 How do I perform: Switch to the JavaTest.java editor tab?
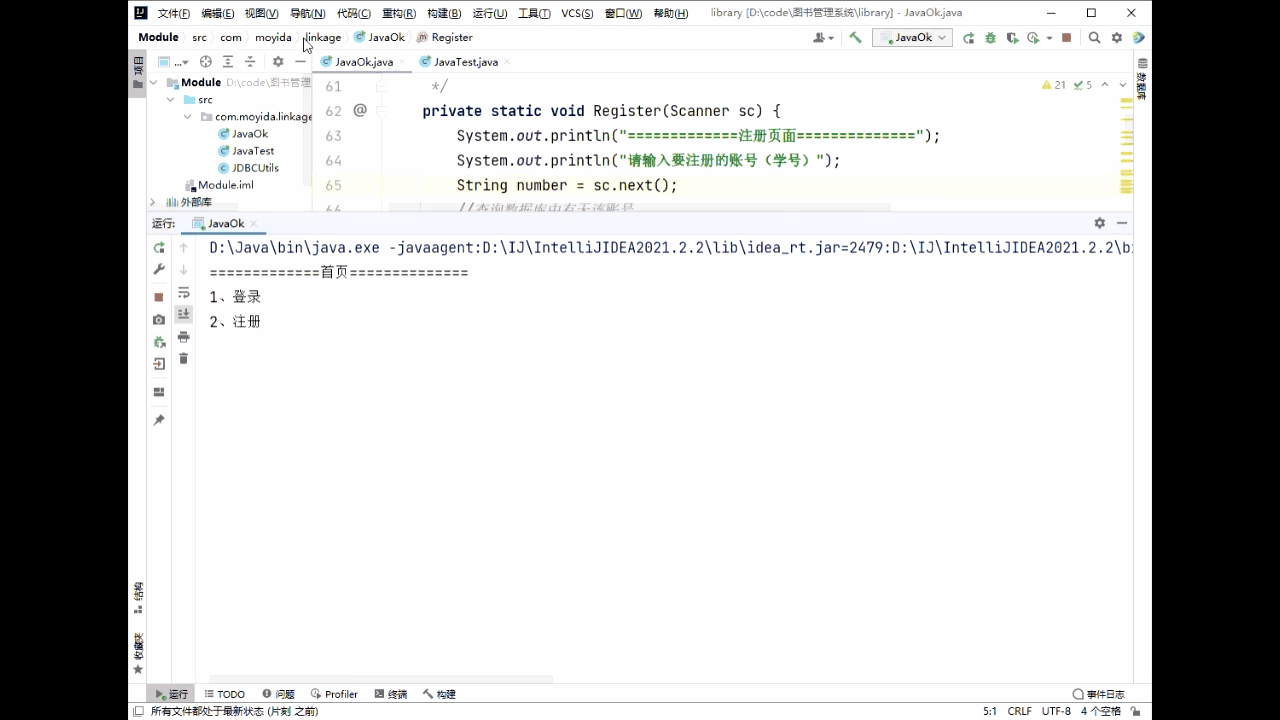459,62
